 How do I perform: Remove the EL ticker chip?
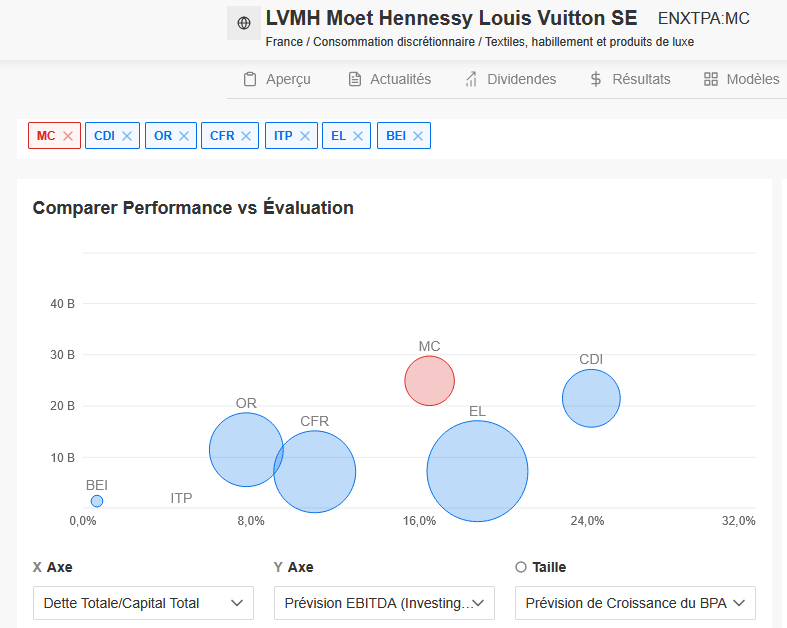[x=358, y=136]
